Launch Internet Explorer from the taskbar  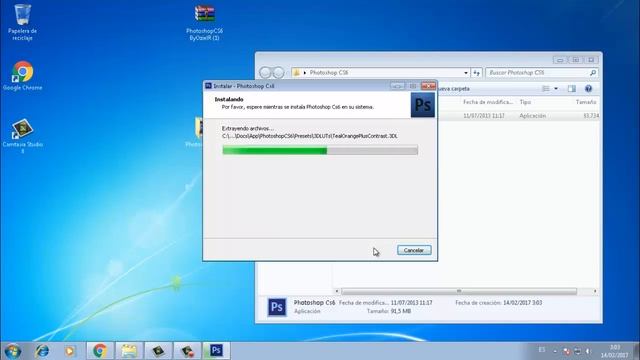pos(42,351)
